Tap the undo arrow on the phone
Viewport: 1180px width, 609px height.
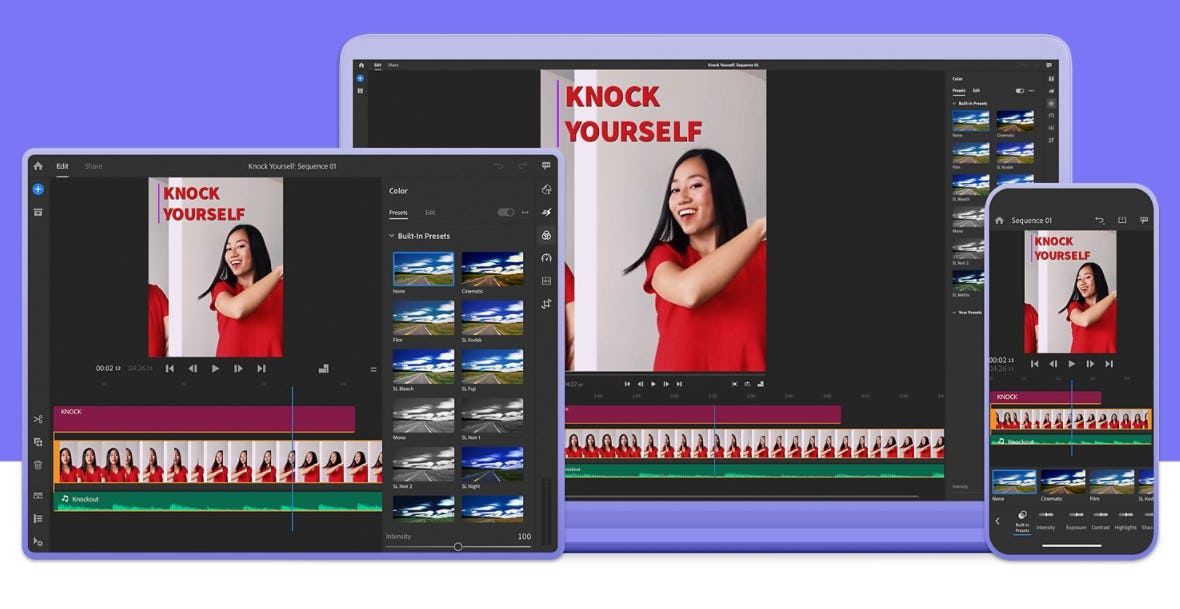click(x=1100, y=218)
